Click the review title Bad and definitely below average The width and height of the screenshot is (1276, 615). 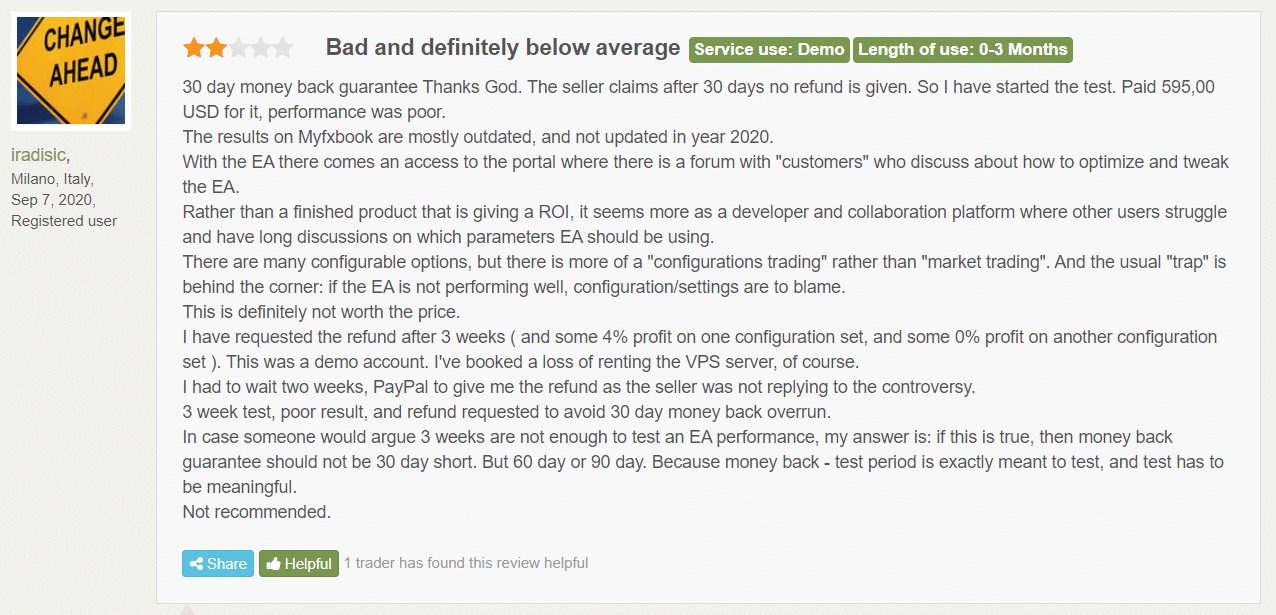[x=503, y=47]
